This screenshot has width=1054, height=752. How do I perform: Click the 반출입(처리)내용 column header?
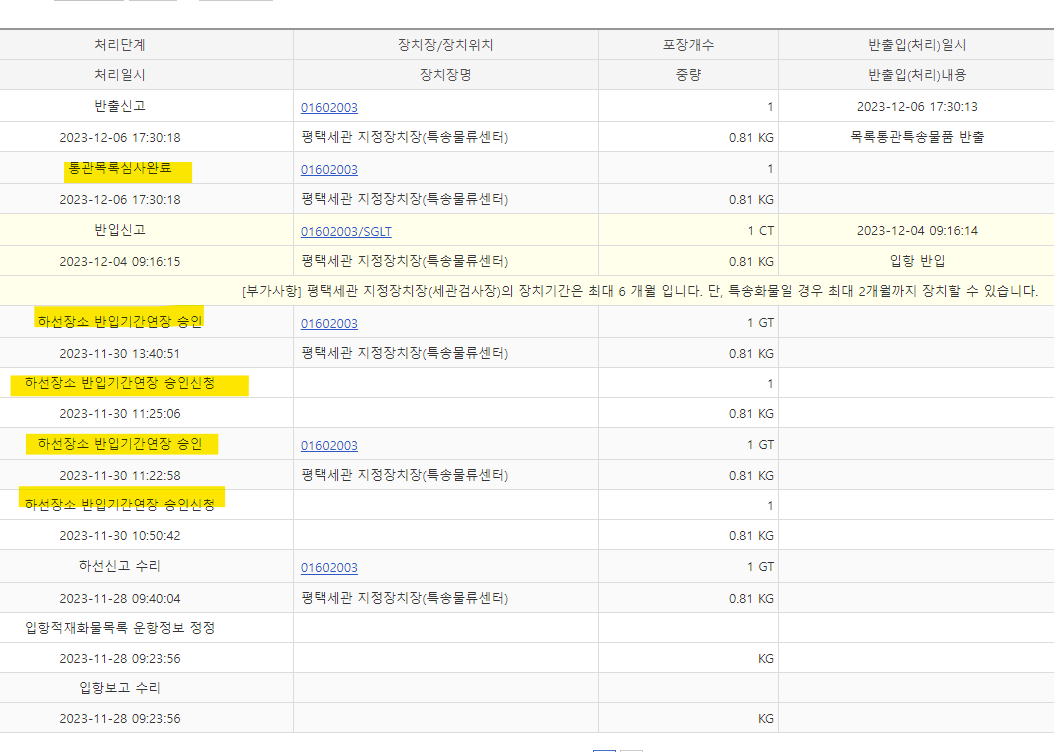click(x=917, y=75)
